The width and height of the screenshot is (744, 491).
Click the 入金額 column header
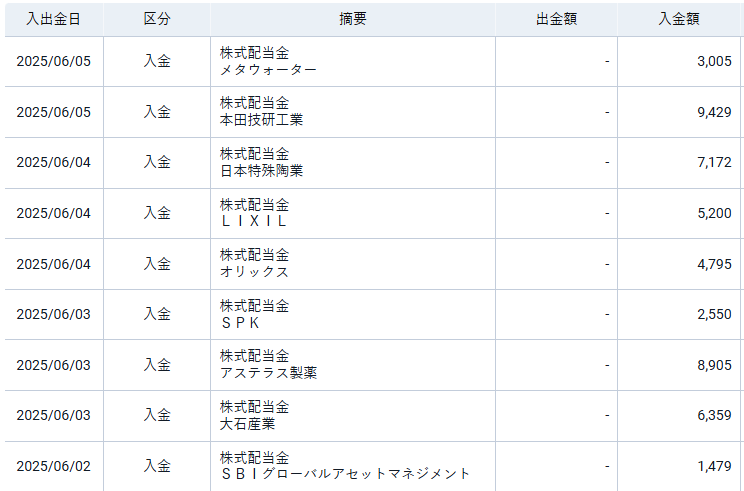click(679, 19)
